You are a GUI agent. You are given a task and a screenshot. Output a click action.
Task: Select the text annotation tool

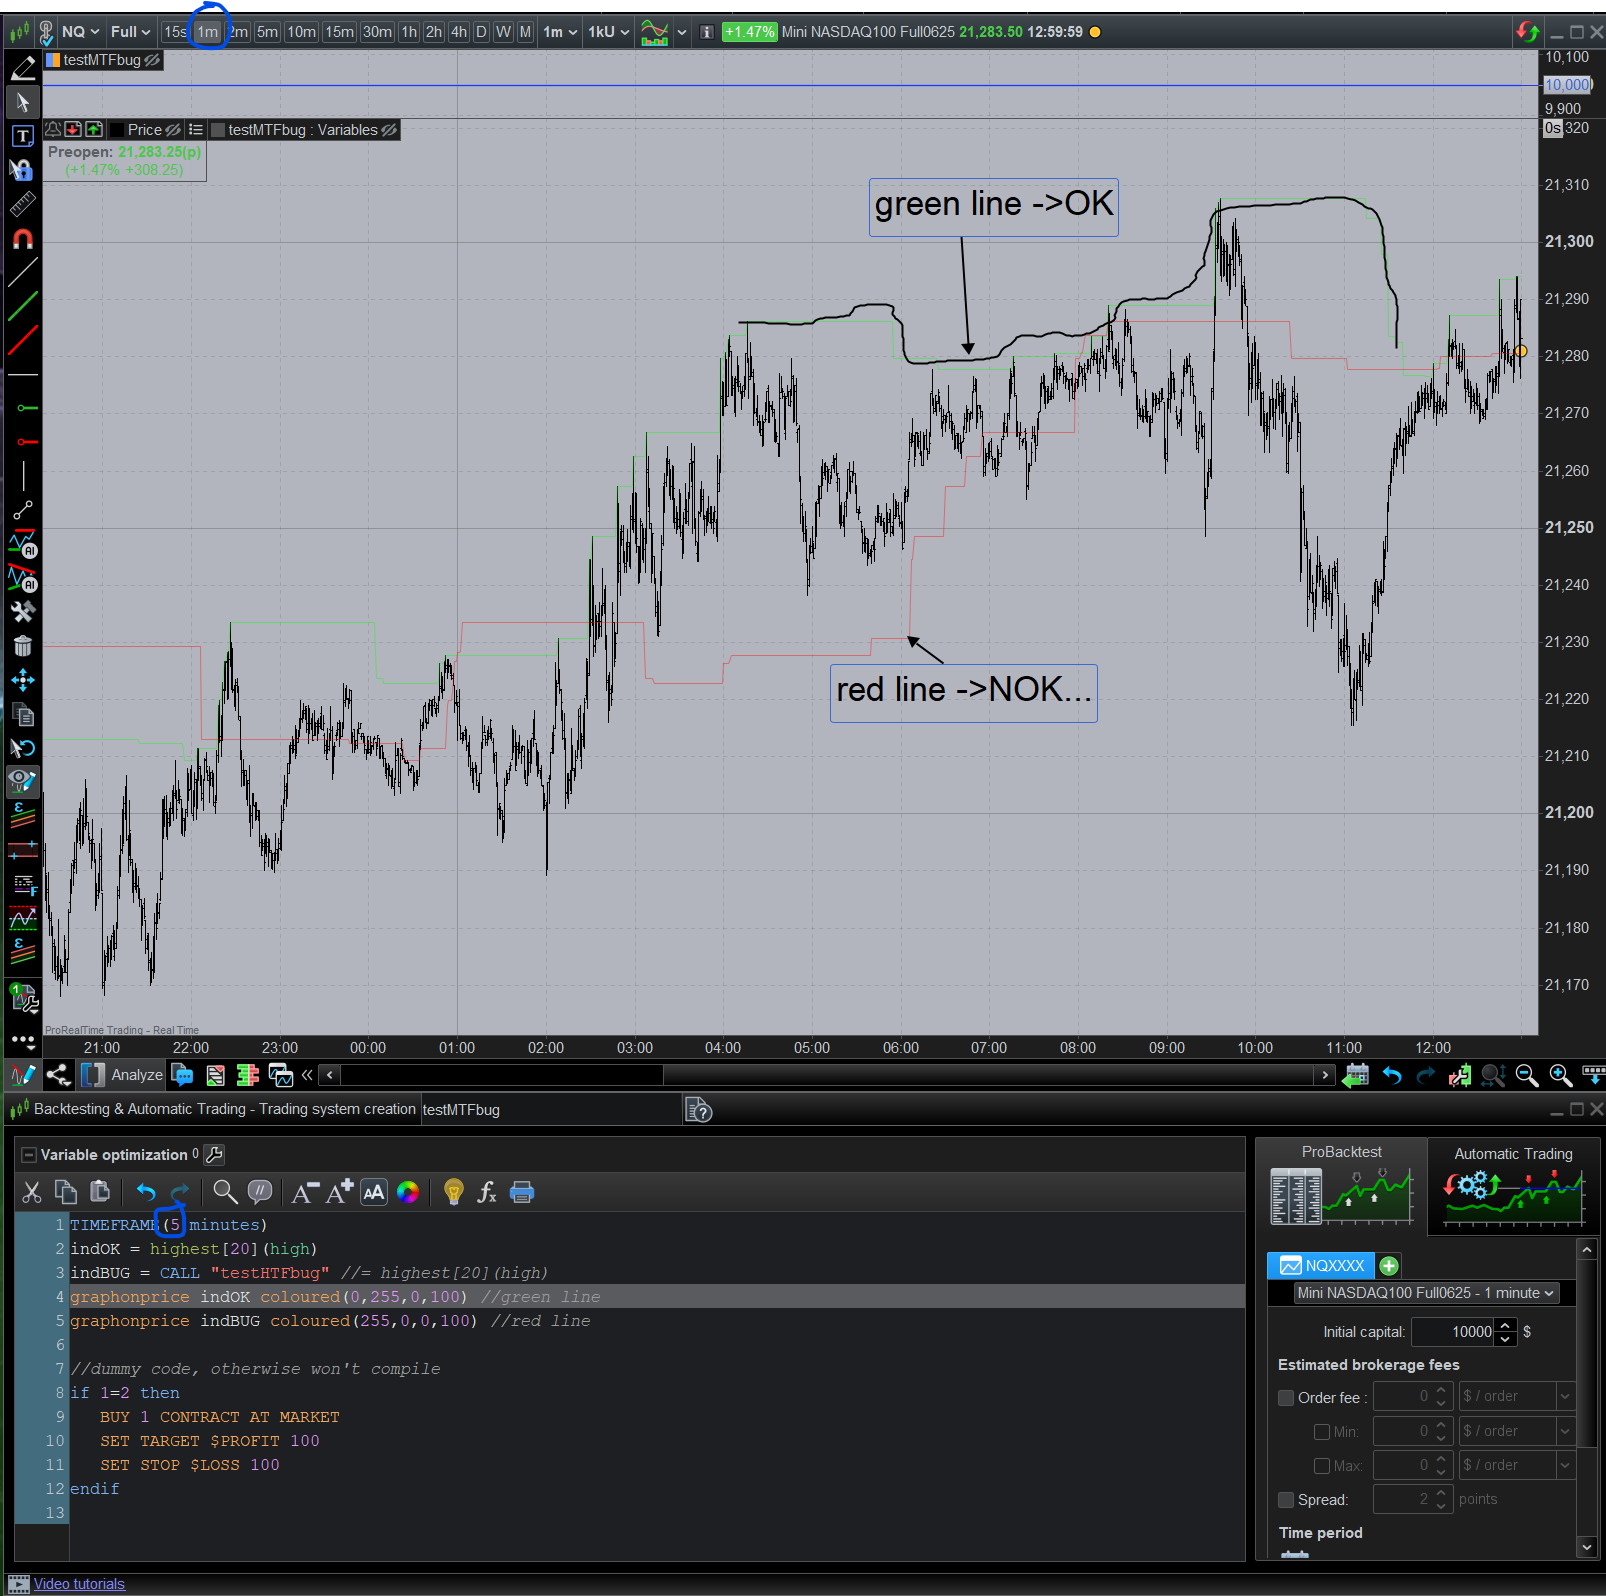click(22, 136)
